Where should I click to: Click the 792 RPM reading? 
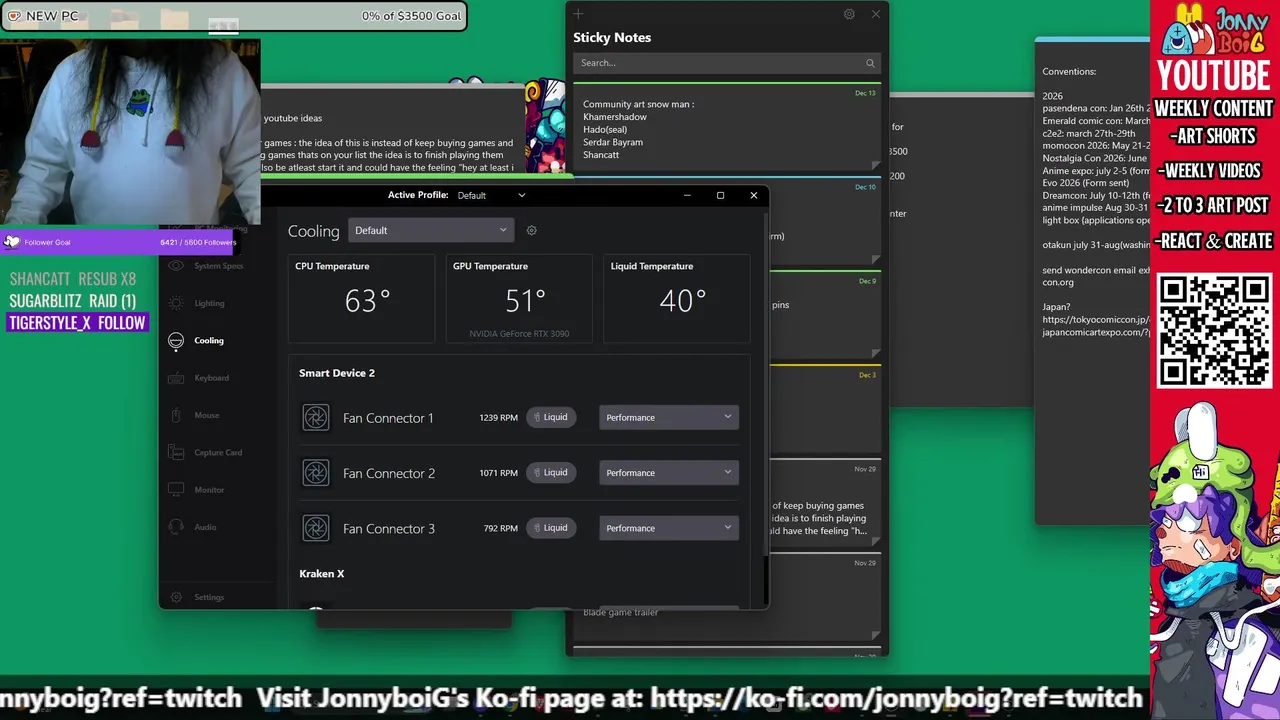(500, 528)
